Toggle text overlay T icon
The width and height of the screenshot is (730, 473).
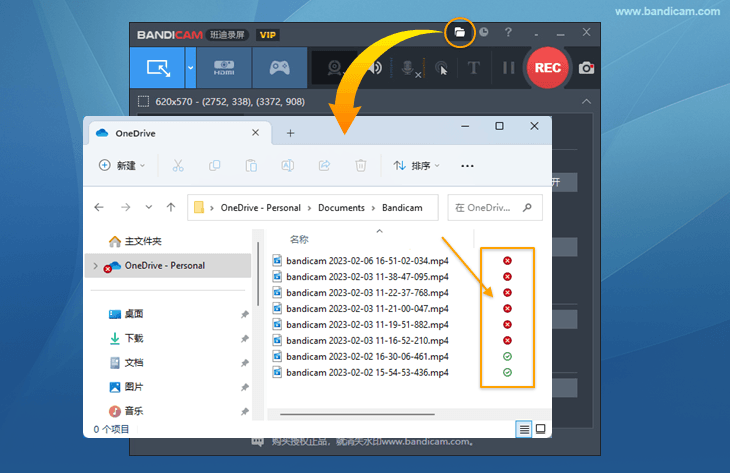point(473,68)
